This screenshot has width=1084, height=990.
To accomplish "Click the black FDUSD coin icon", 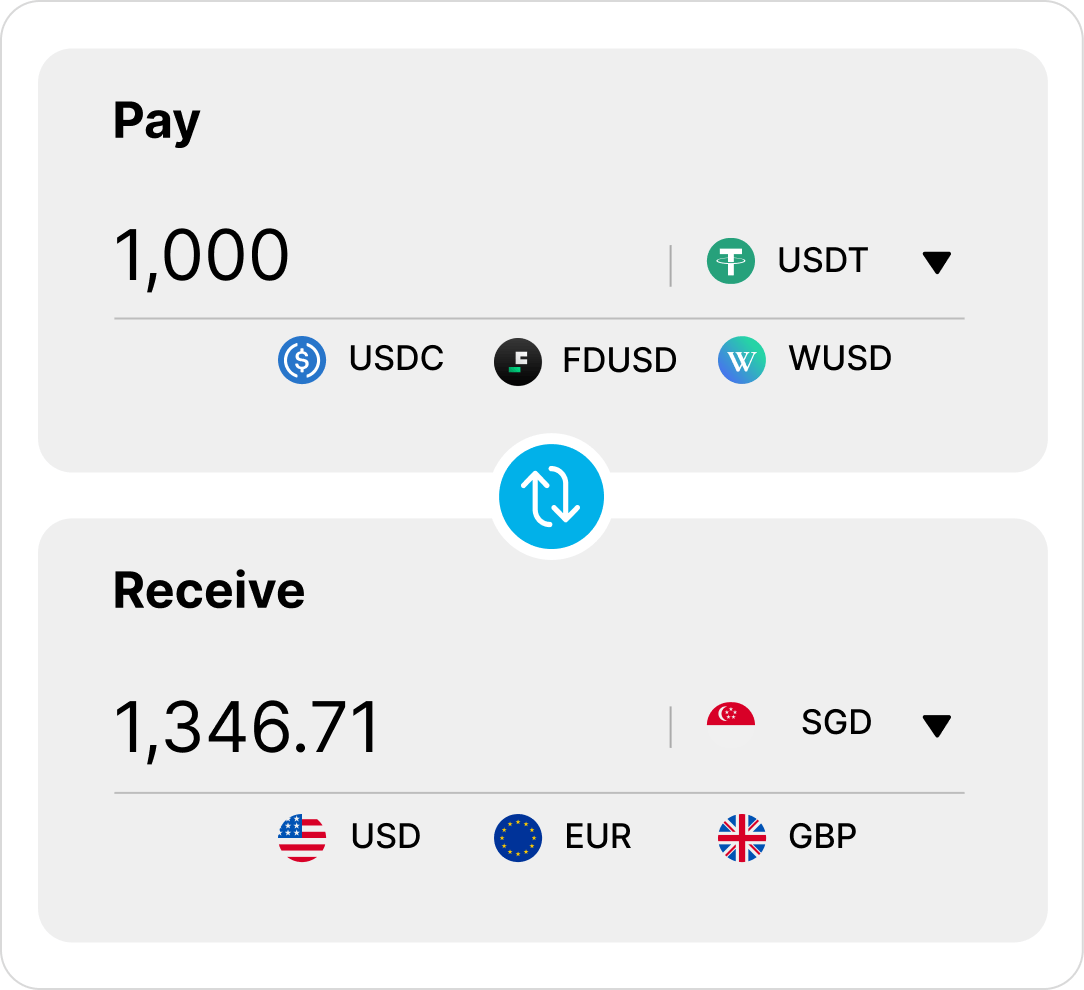I will 518,361.
